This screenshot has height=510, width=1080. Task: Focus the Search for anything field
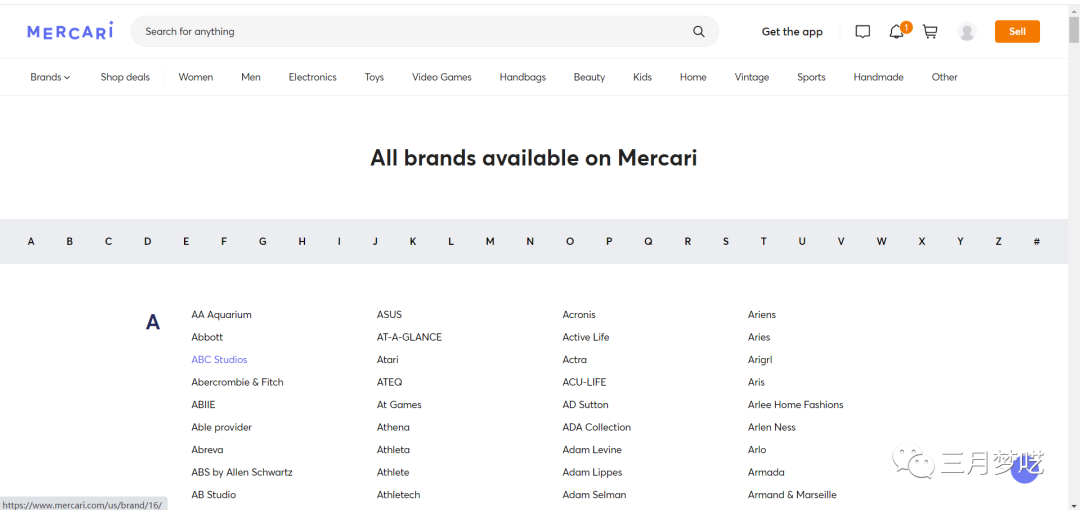[x=410, y=31]
